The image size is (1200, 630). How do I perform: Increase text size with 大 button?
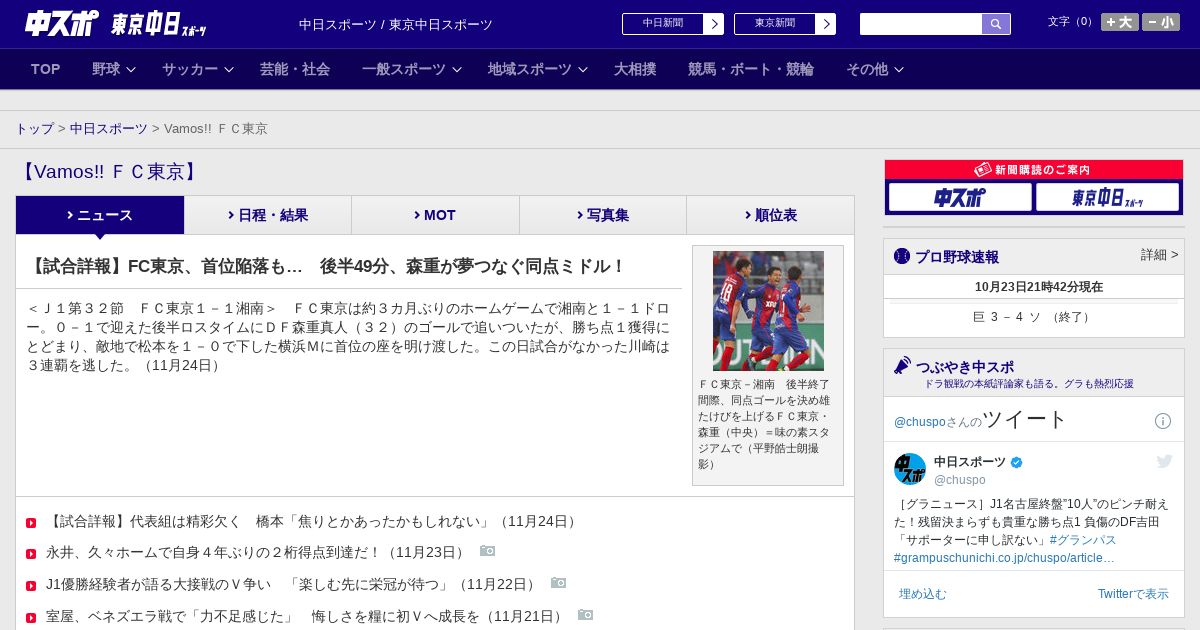[1119, 22]
